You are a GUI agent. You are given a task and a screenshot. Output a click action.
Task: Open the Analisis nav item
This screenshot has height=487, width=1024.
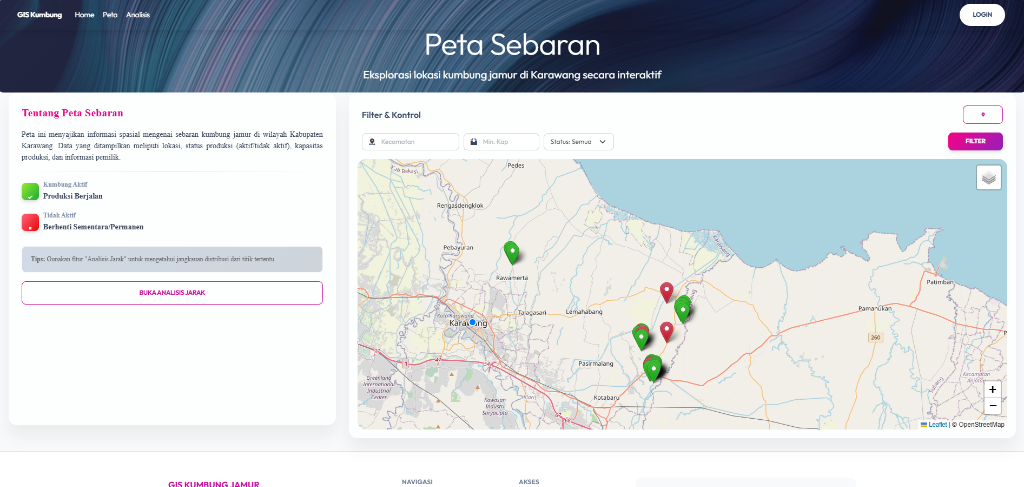[138, 14]
